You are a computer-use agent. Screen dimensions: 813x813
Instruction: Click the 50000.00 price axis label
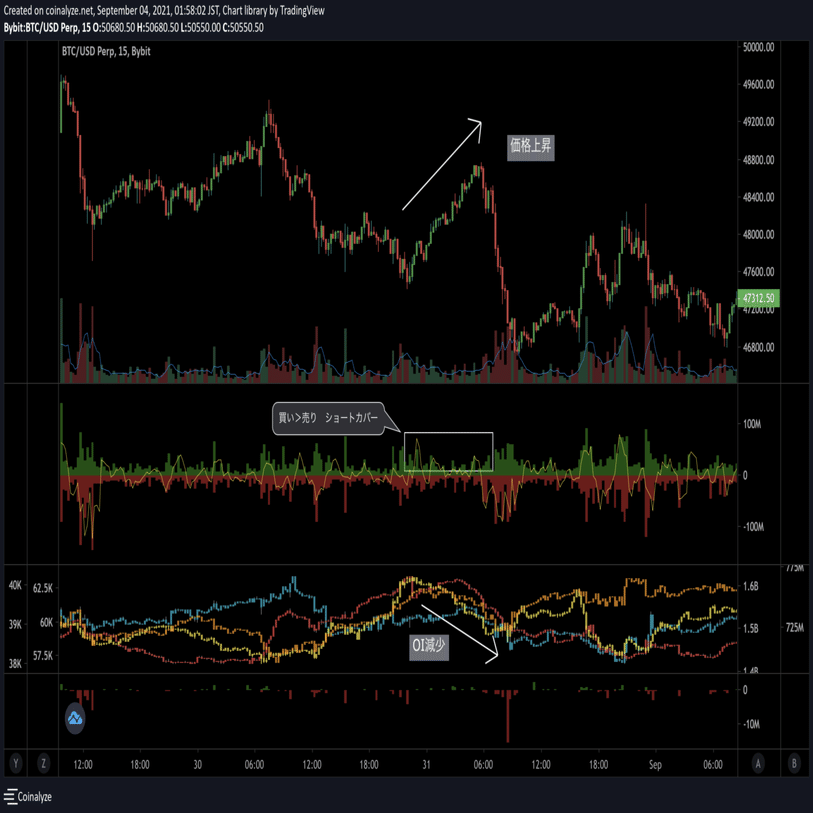click(x=758, y=47)
